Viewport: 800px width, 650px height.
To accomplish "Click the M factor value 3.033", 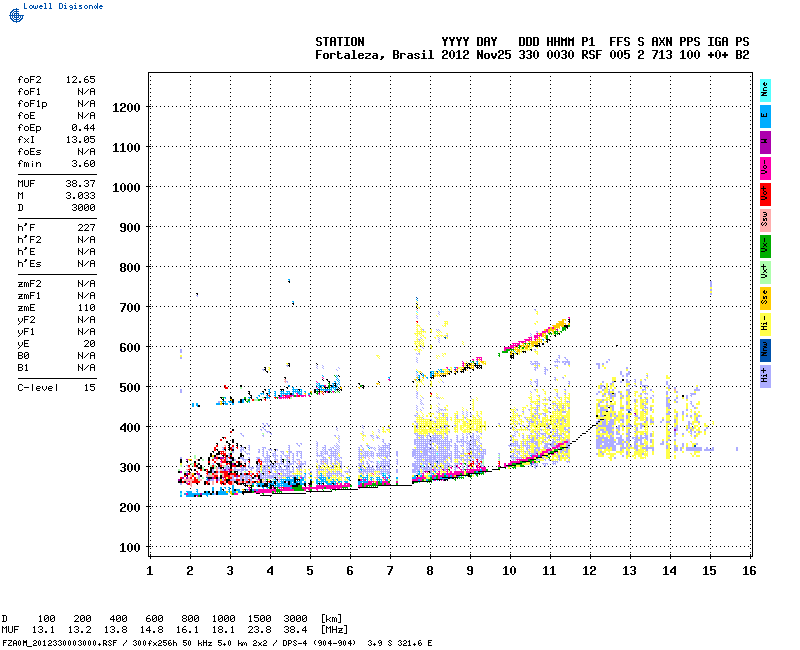I will point(81,195).
